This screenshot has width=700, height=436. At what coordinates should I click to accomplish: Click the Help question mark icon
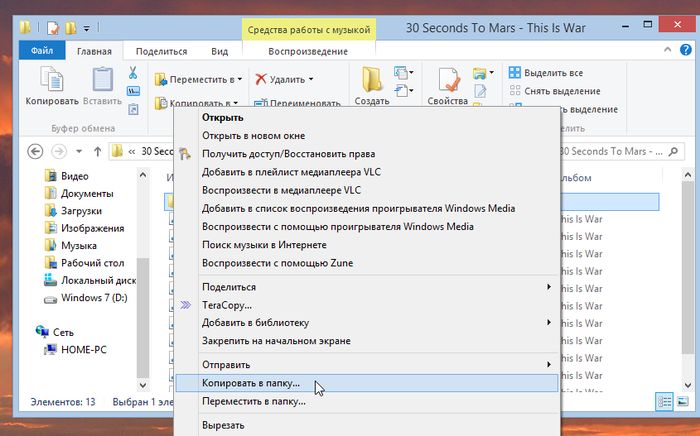click(686, 50)
